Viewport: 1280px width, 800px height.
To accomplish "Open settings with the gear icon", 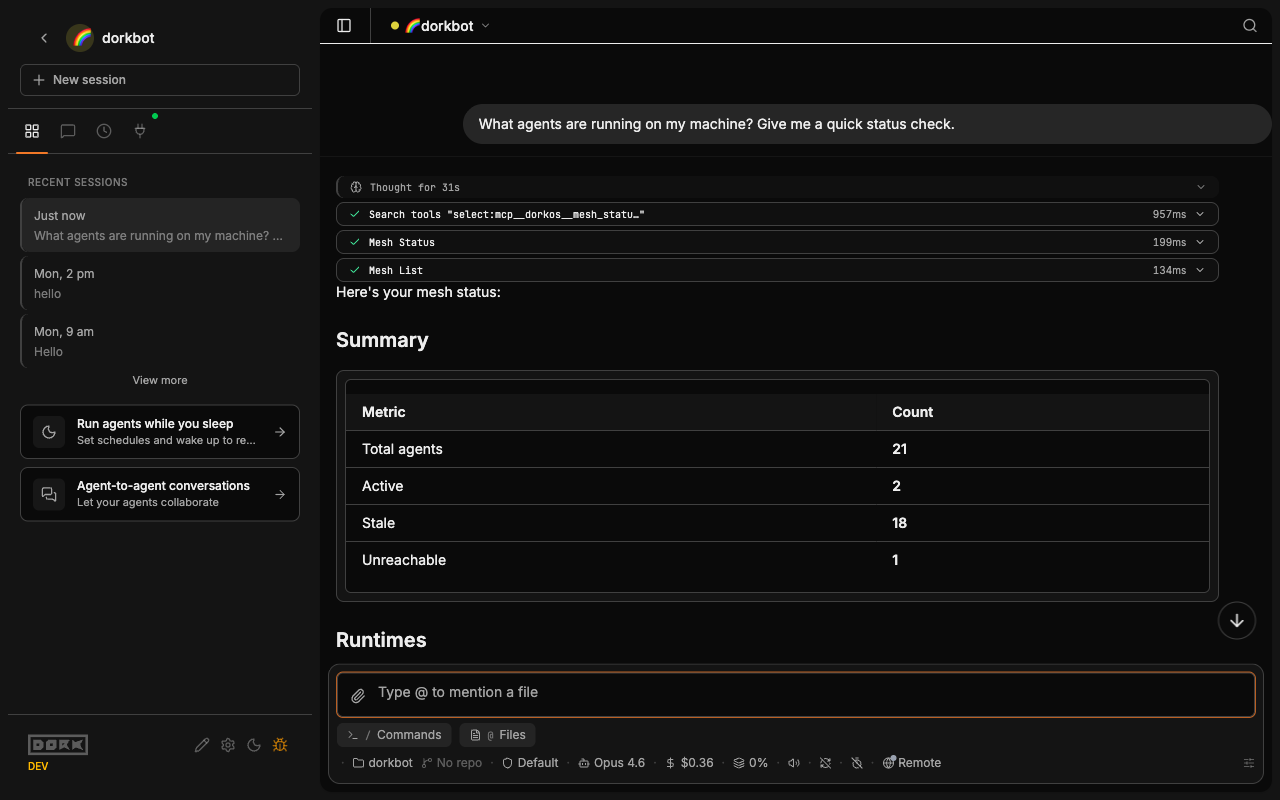I will 228,745.
